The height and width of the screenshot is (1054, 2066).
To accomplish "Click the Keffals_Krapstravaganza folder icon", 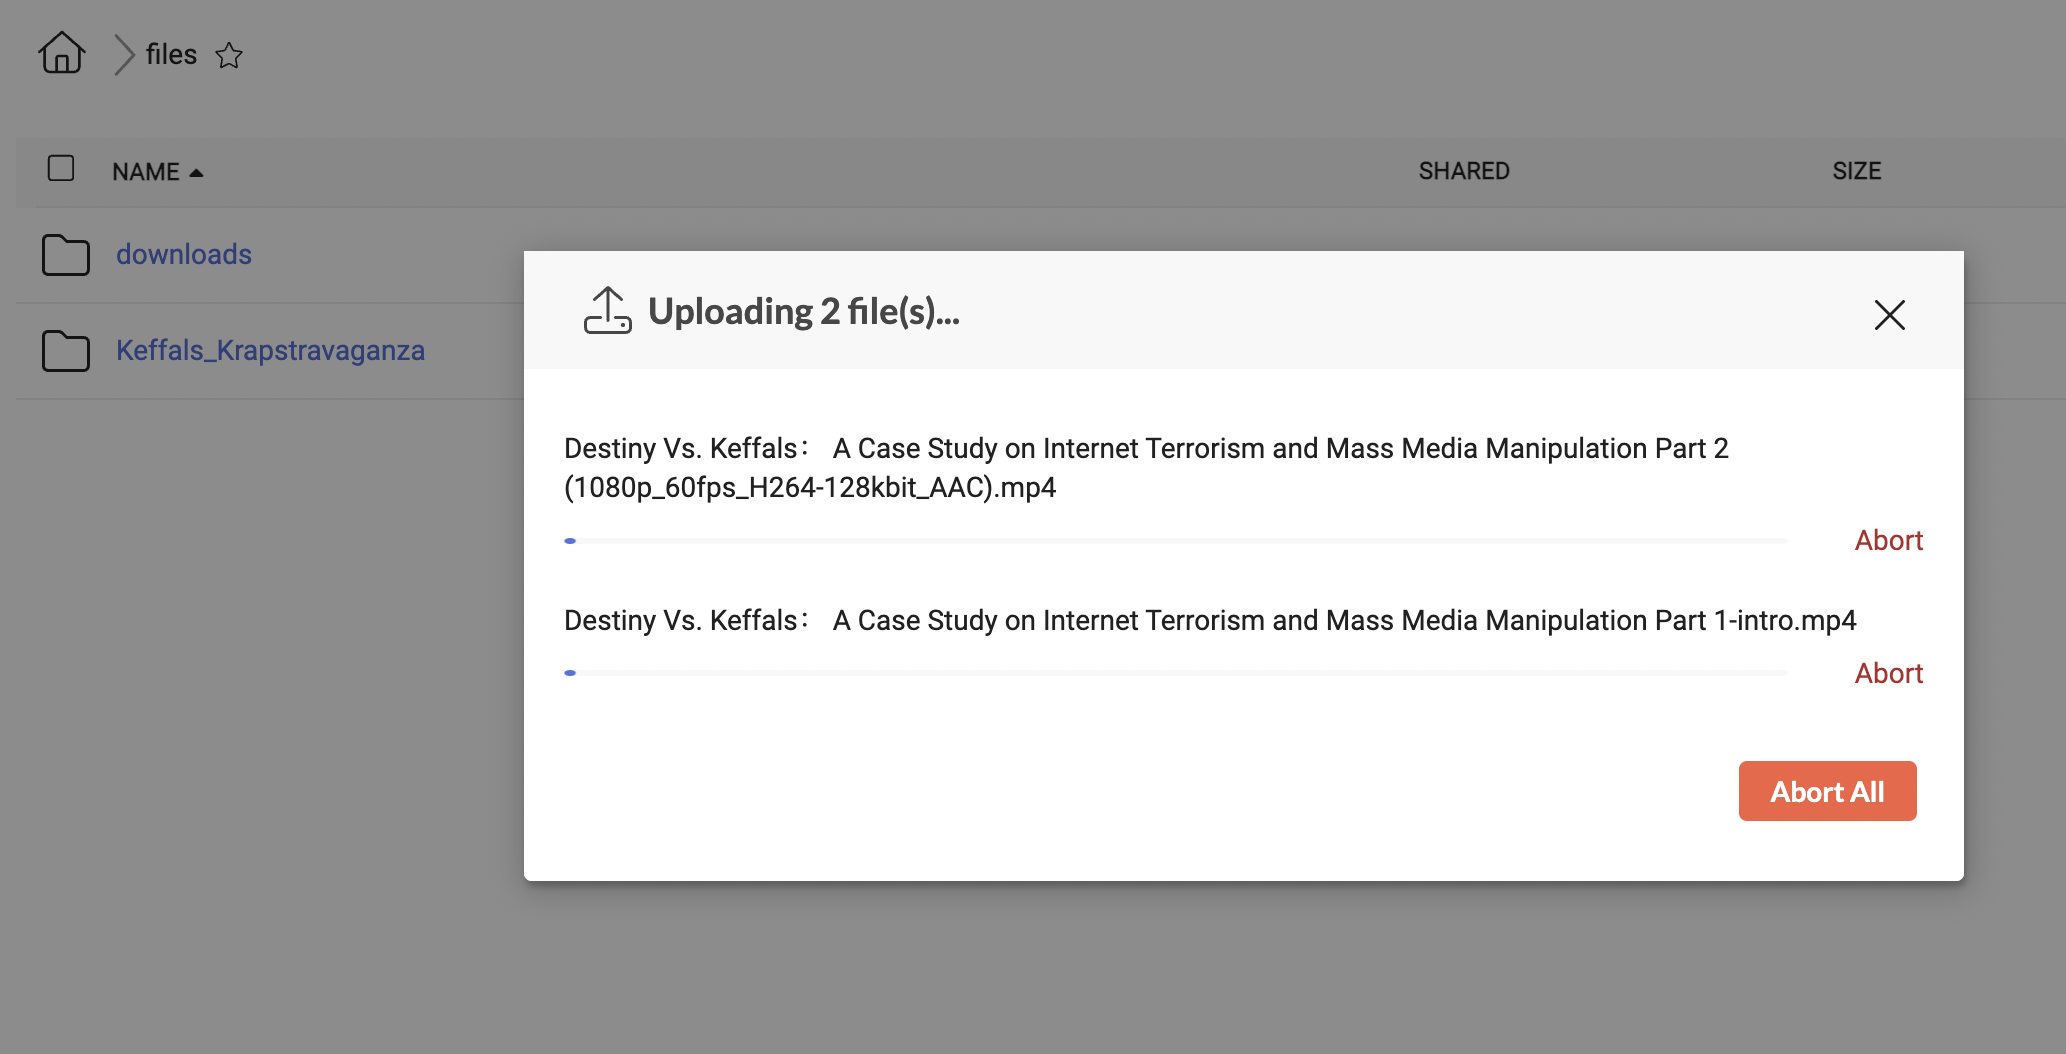I will (66, 351).
